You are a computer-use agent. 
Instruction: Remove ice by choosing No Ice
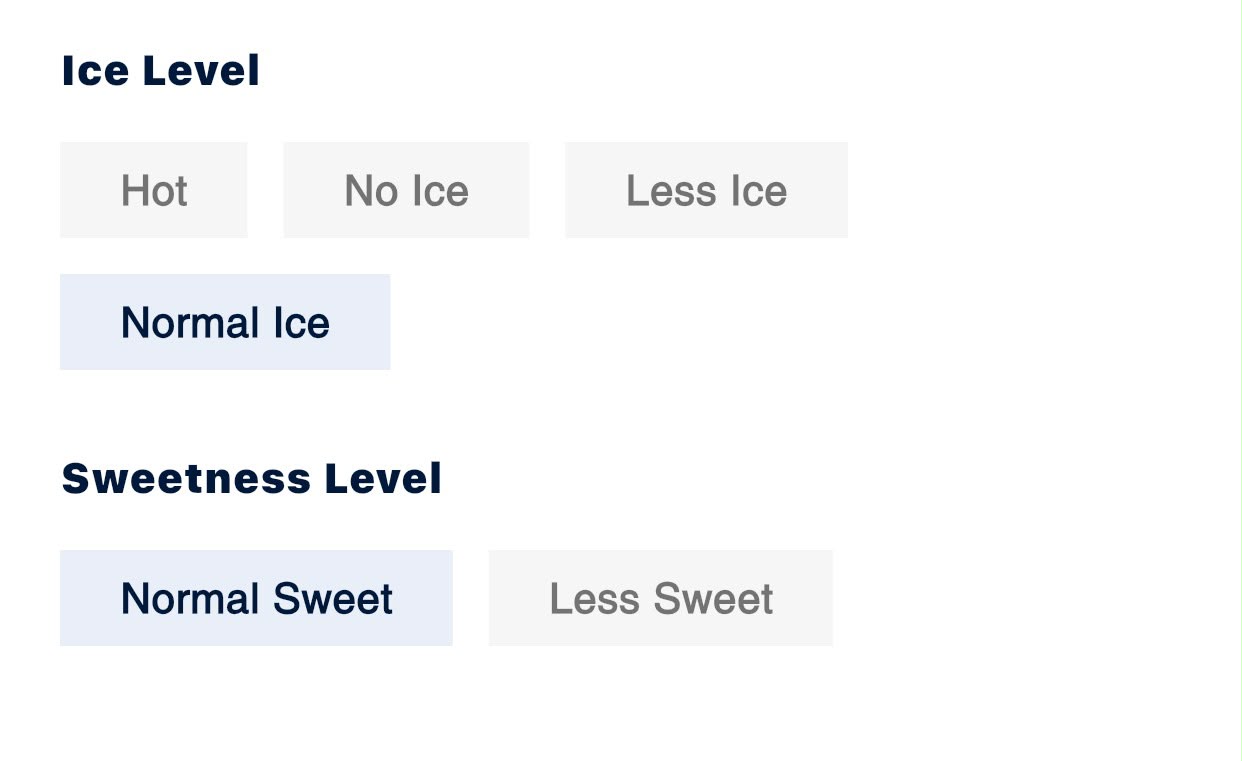point(406,190)
